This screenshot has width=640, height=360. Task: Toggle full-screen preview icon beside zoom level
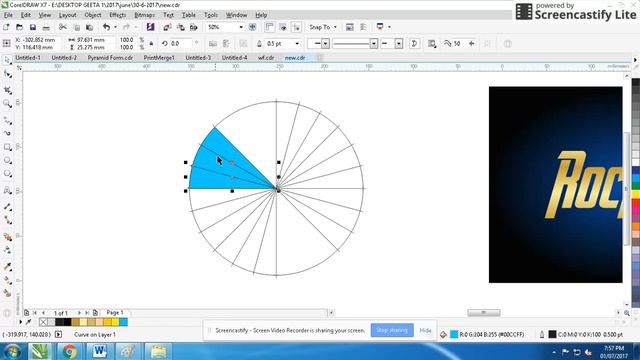[x=252, y=27]
